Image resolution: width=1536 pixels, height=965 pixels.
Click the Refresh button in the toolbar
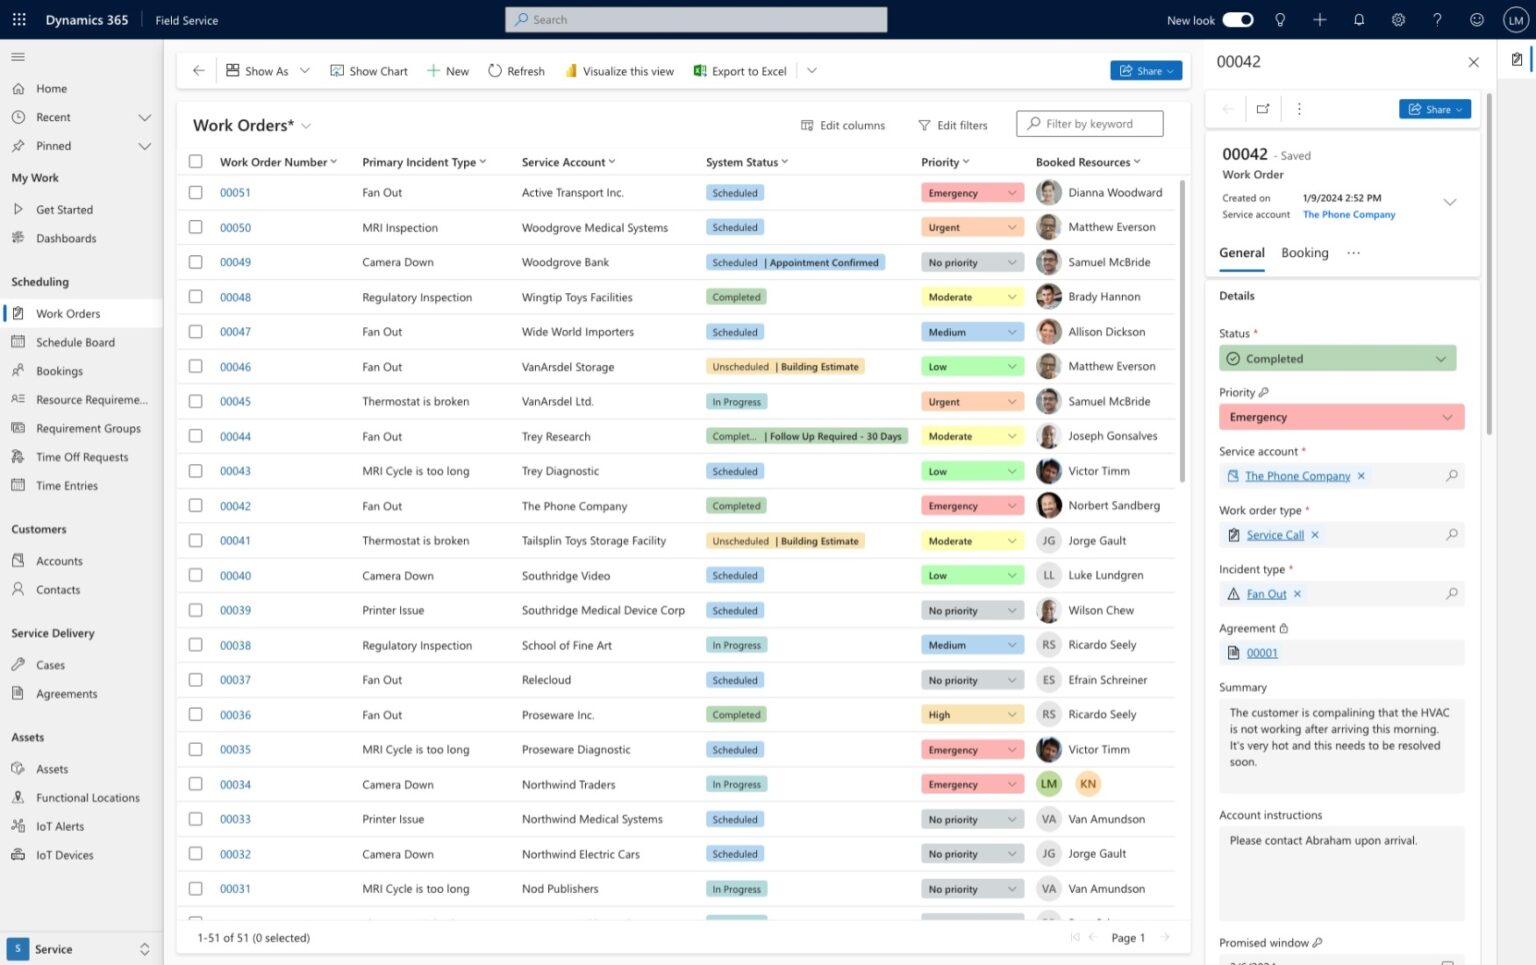tap(515, 70)
